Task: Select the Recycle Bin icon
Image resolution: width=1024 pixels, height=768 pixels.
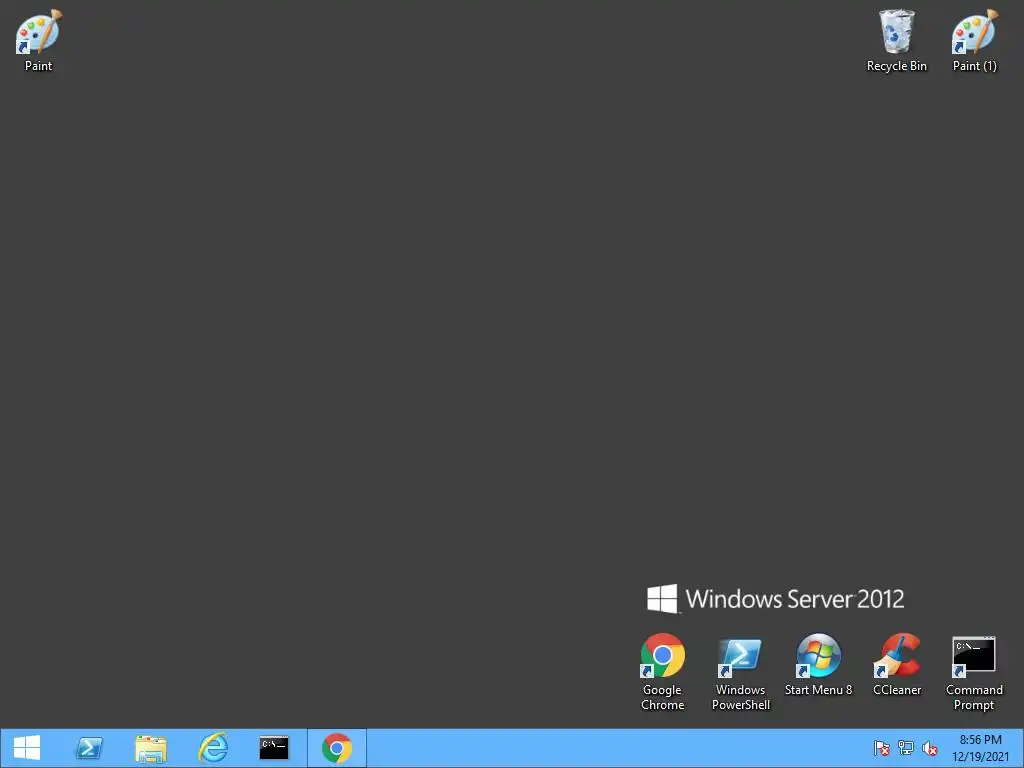Action: click(x=897, y=40)
